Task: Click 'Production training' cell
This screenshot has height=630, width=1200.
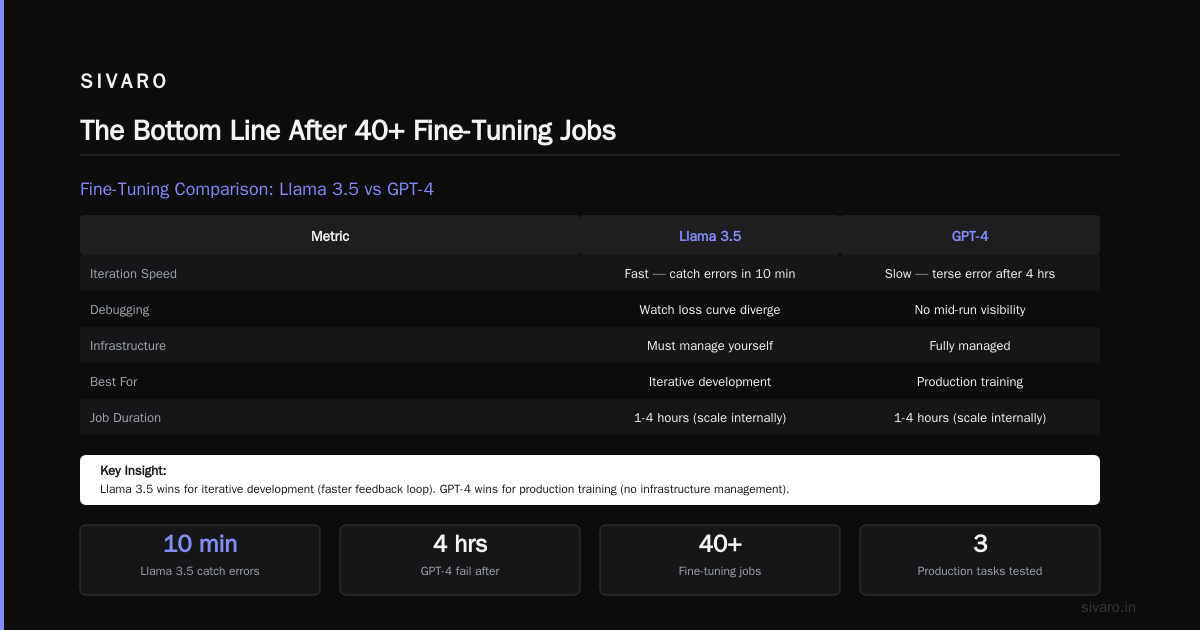Action: click(x=970, y=382)
